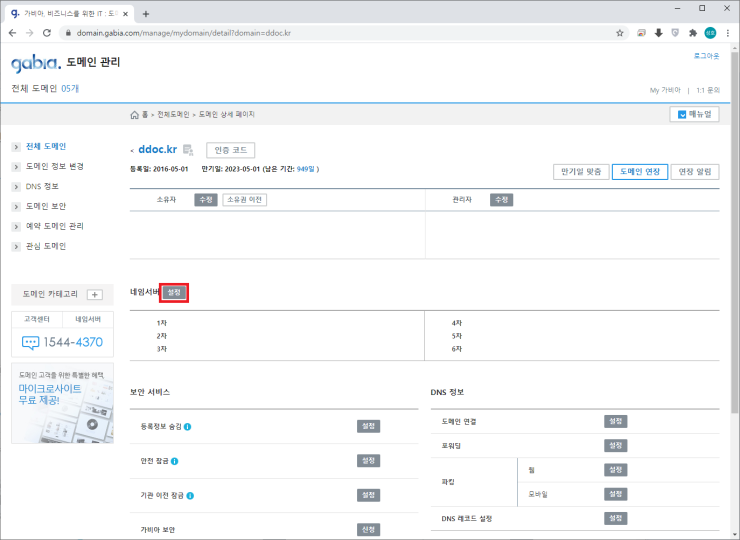
Task: Click the gabia logo
Action: click(34, 64)
